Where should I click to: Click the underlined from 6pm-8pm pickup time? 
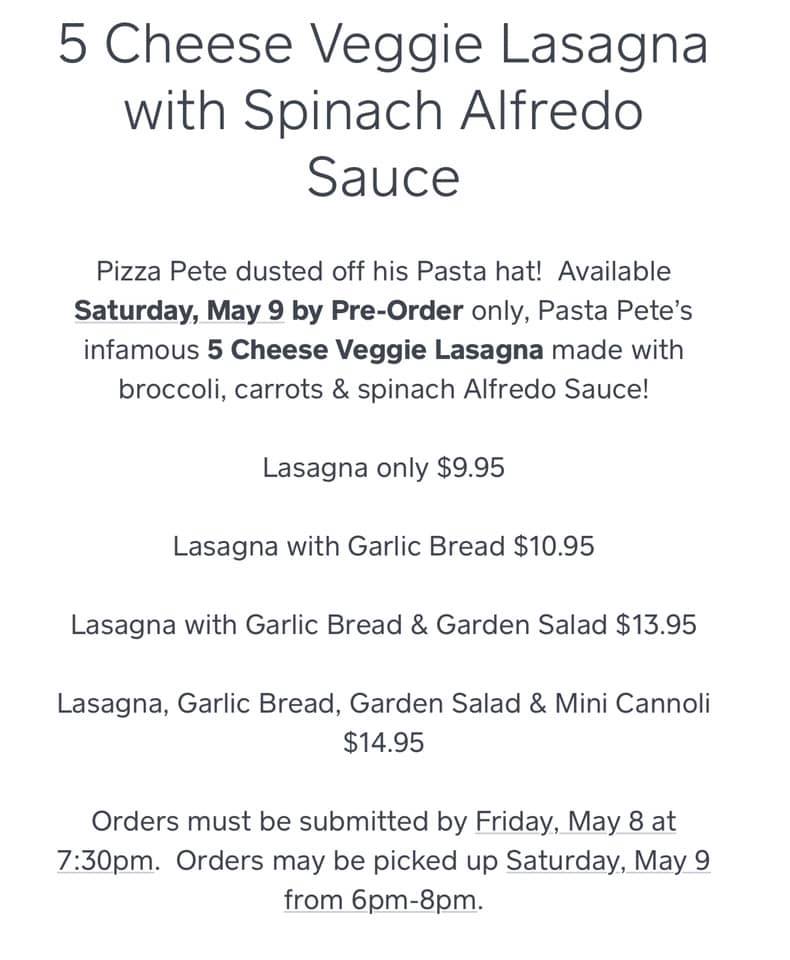382,900
